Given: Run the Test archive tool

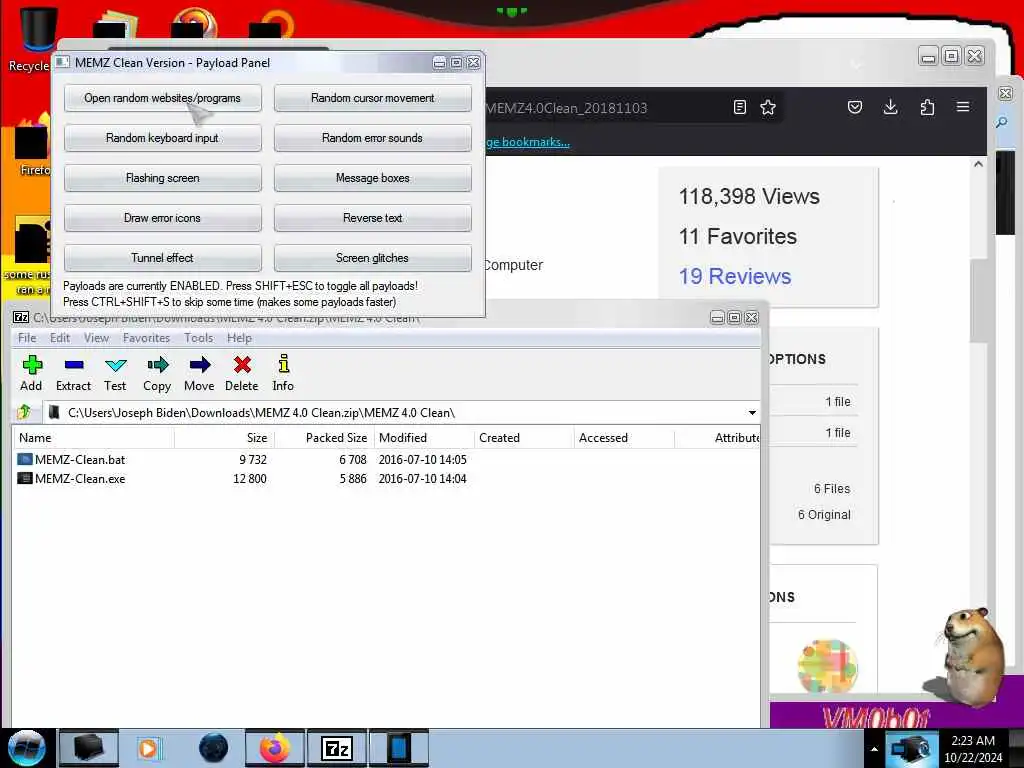Looking at the screenshot, I should pyautogui.click(x=116, y=365).
